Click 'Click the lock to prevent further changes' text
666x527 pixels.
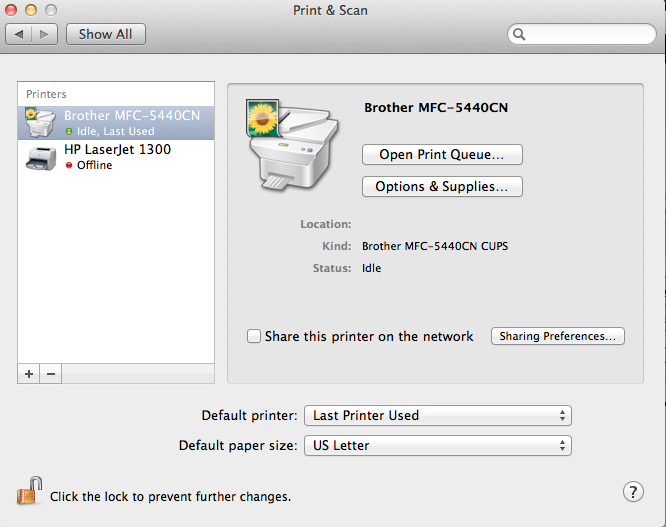pos(170,496)
